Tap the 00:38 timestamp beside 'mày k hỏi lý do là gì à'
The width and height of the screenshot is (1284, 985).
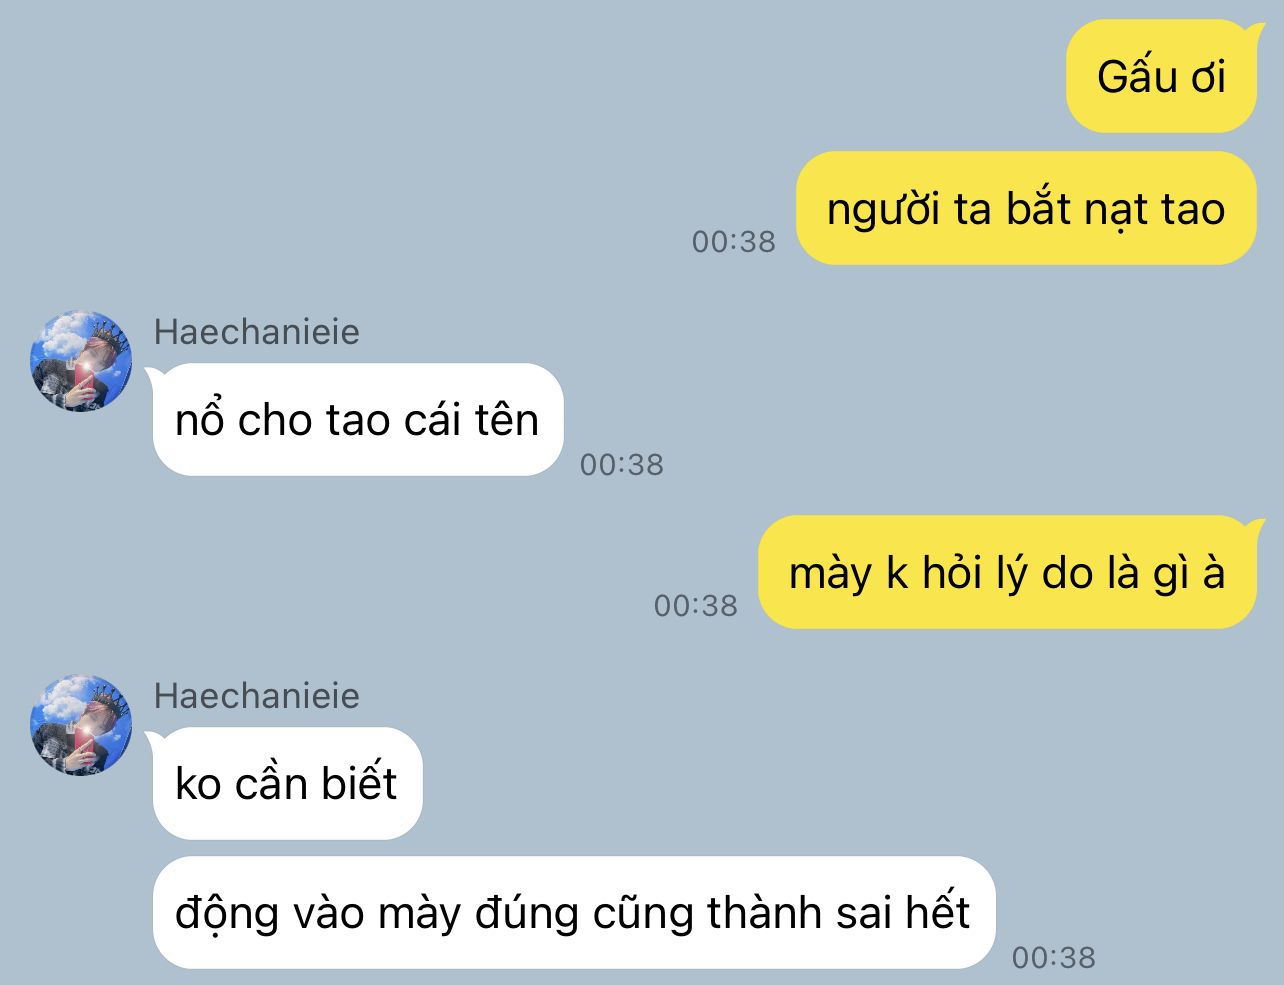coord(696,606)
